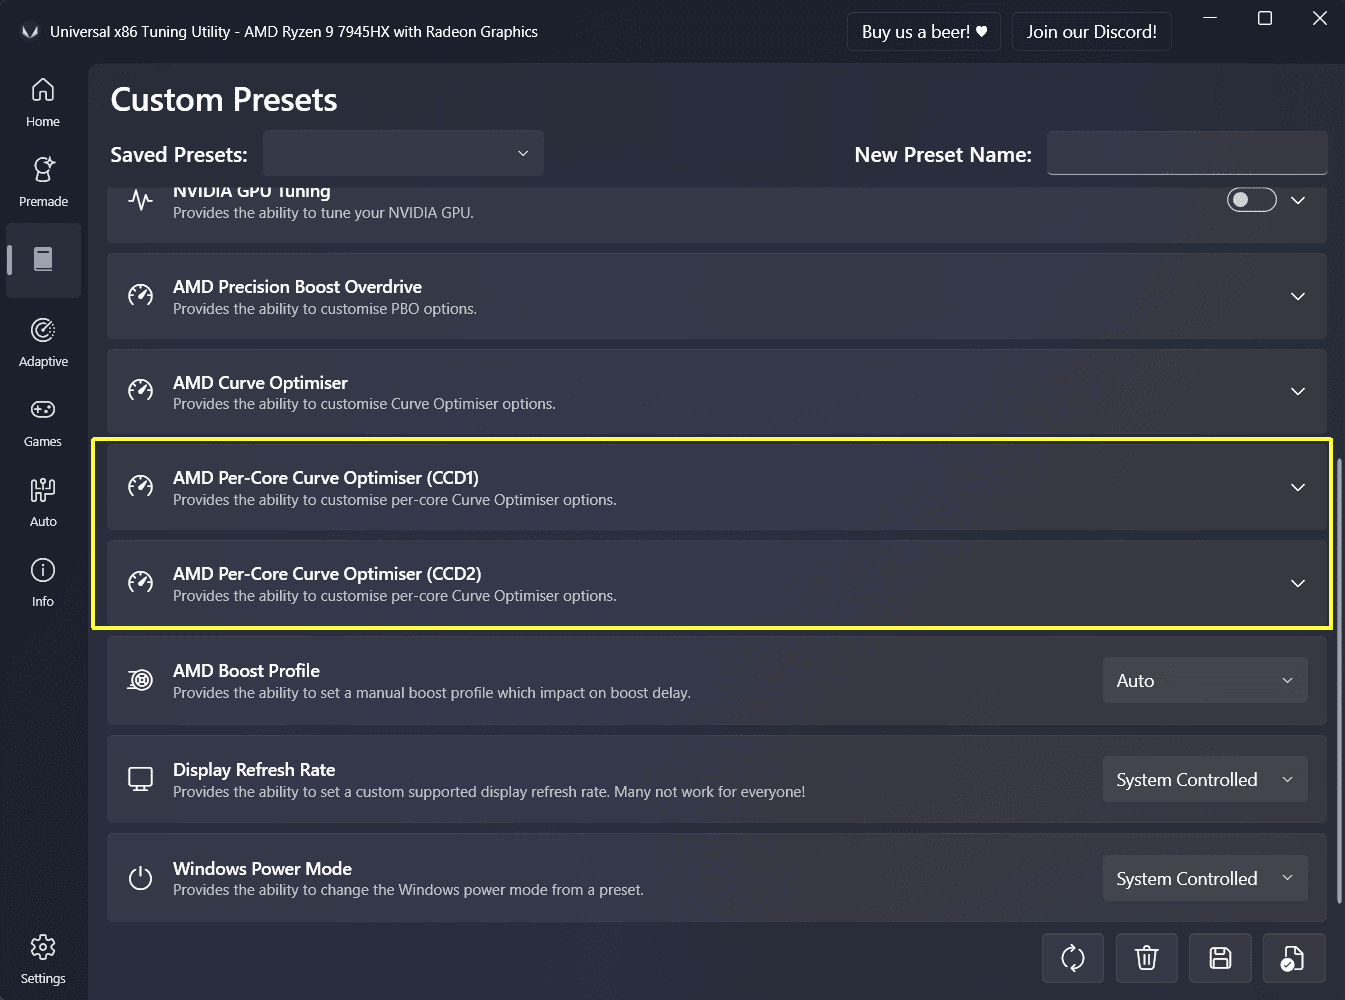Image resolution: width=1345 pixels, height=1000 pixels.
Task: Click the Join our Discord button
Action: [1091, 32]
